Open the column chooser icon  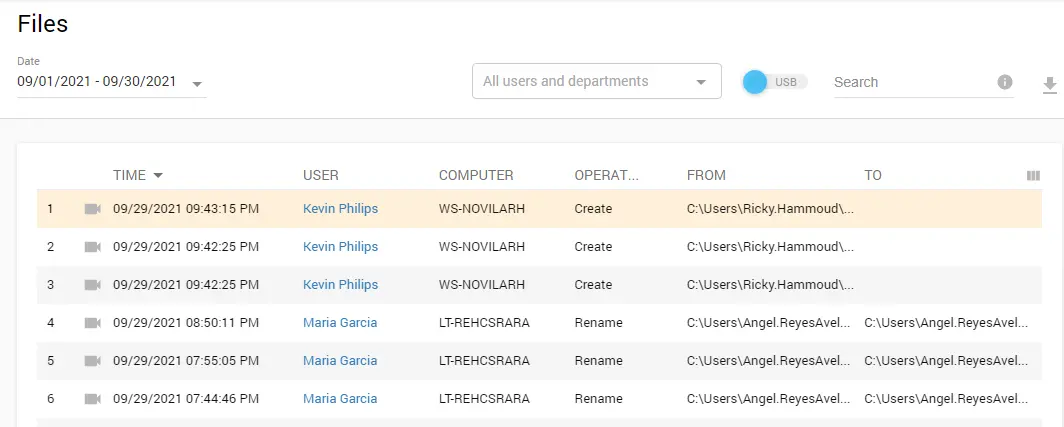pos(1033,176)
